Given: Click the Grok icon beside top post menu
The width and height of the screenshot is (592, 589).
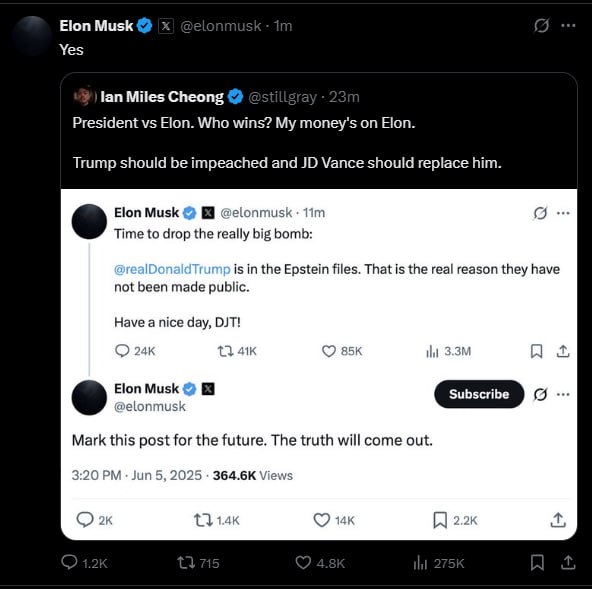Looking at the screenshot, I should pyautogui.click(x=541, y=26).
